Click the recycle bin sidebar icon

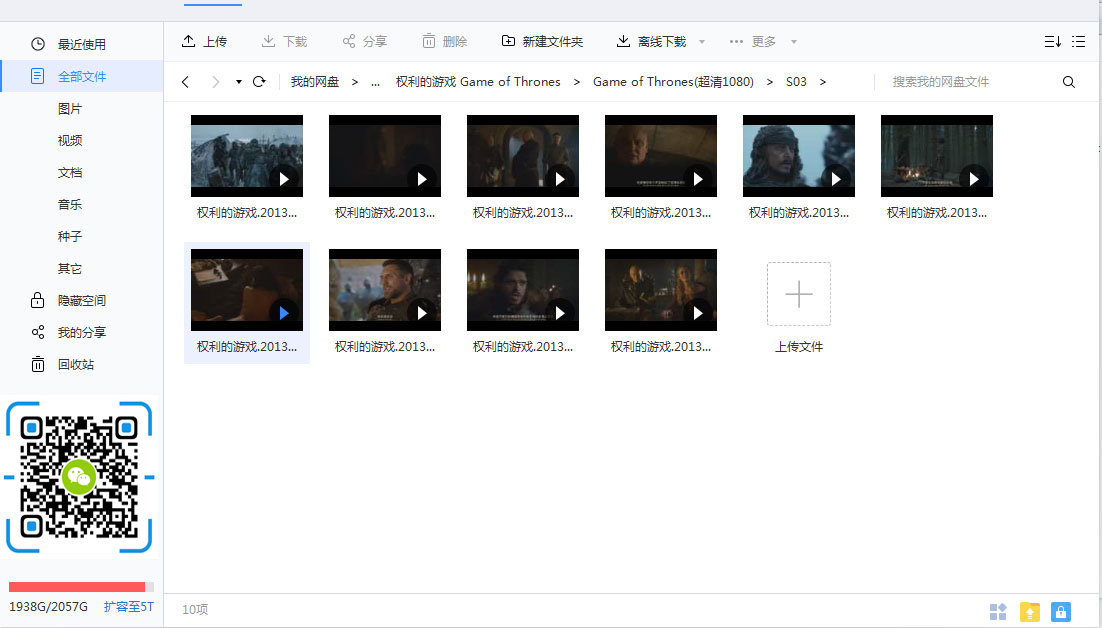(38, 365)
